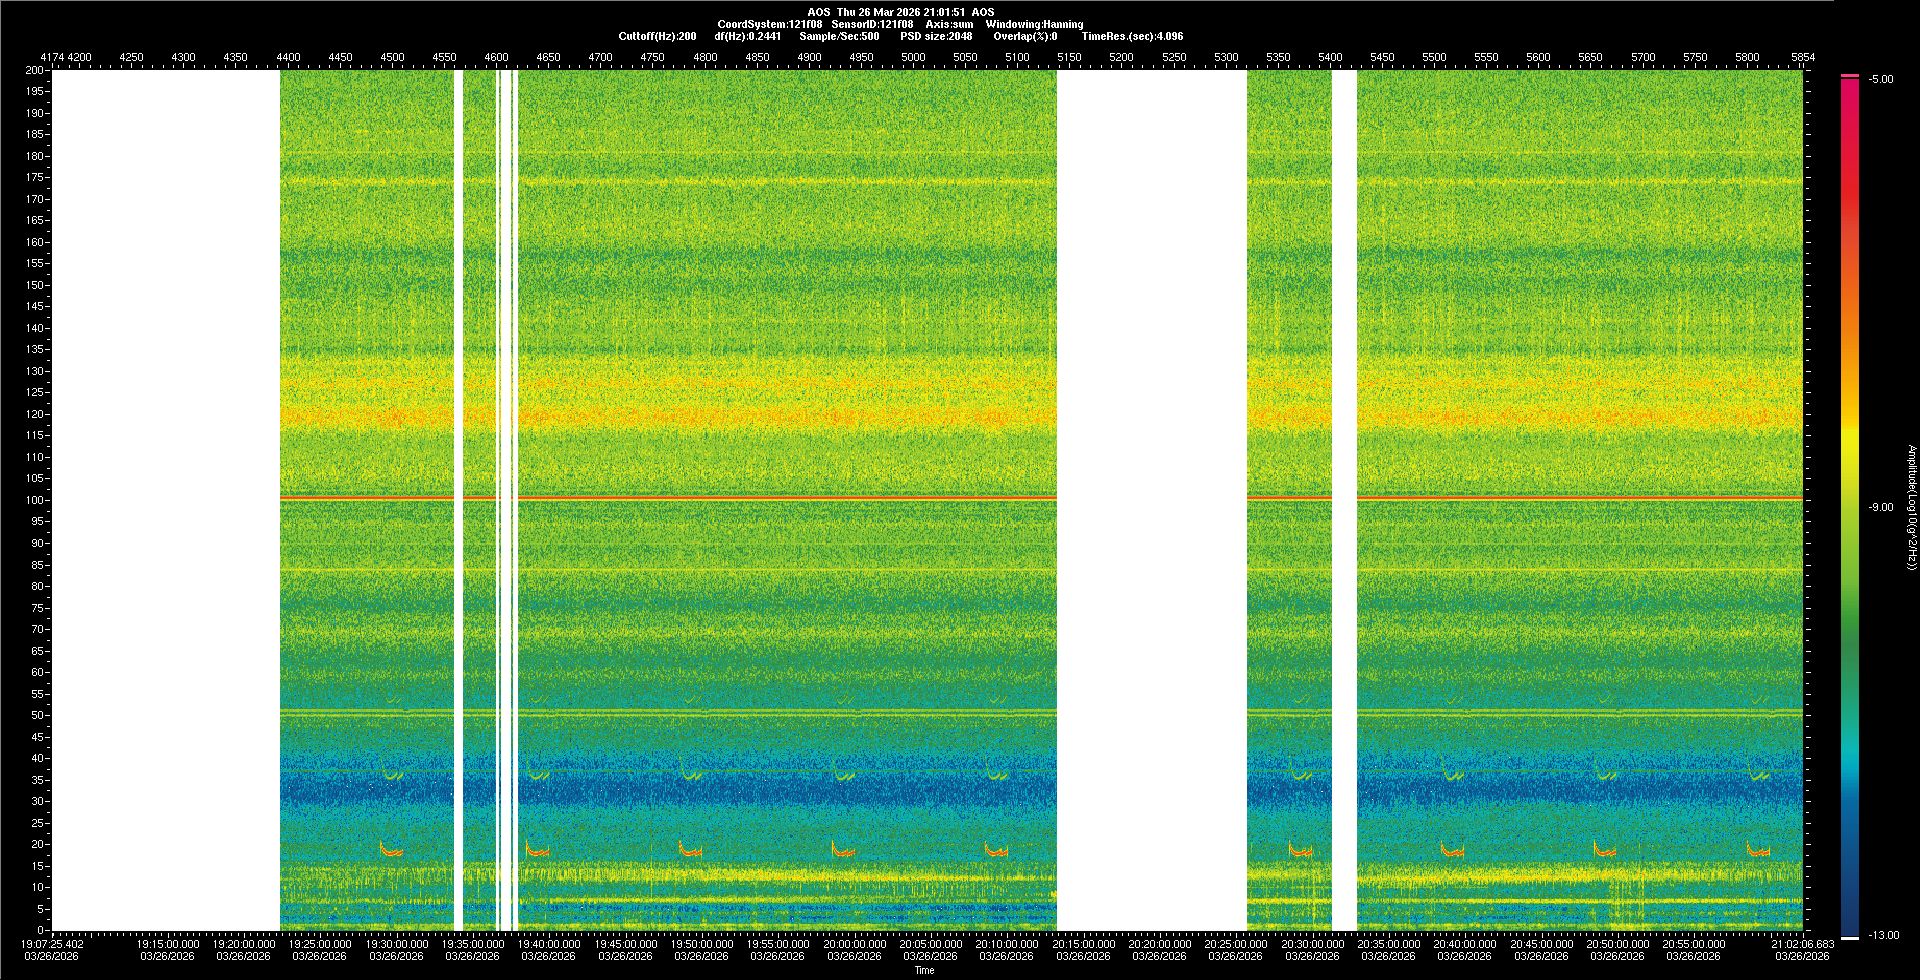
Task: Click the TimeRes.(sec):4.096 label
Action: [x=1132, y=36]
